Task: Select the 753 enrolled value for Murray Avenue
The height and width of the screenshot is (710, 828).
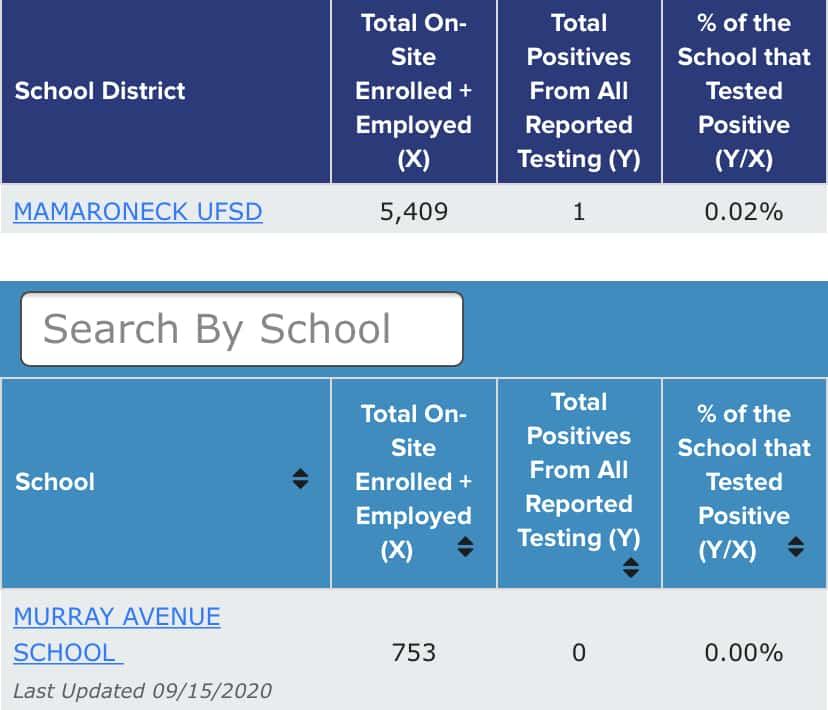Action: tap(413, 653)
